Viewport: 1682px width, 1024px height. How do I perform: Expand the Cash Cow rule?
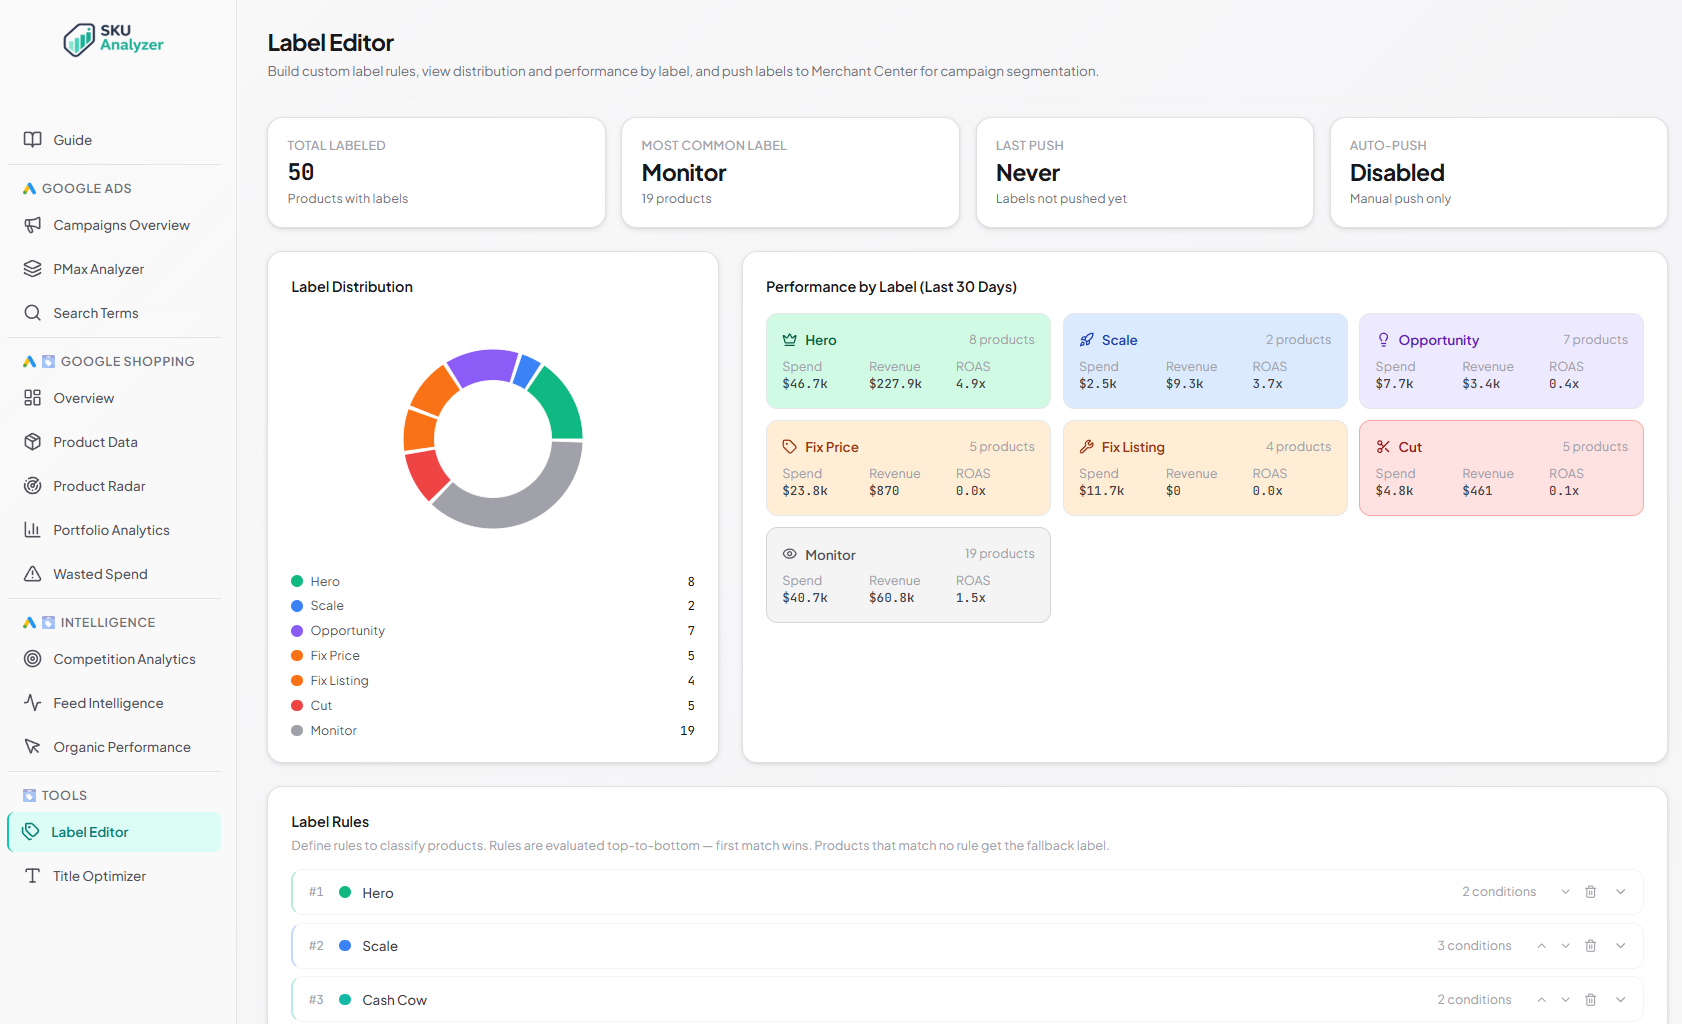pyautogui.click(x=1620, y=999)
